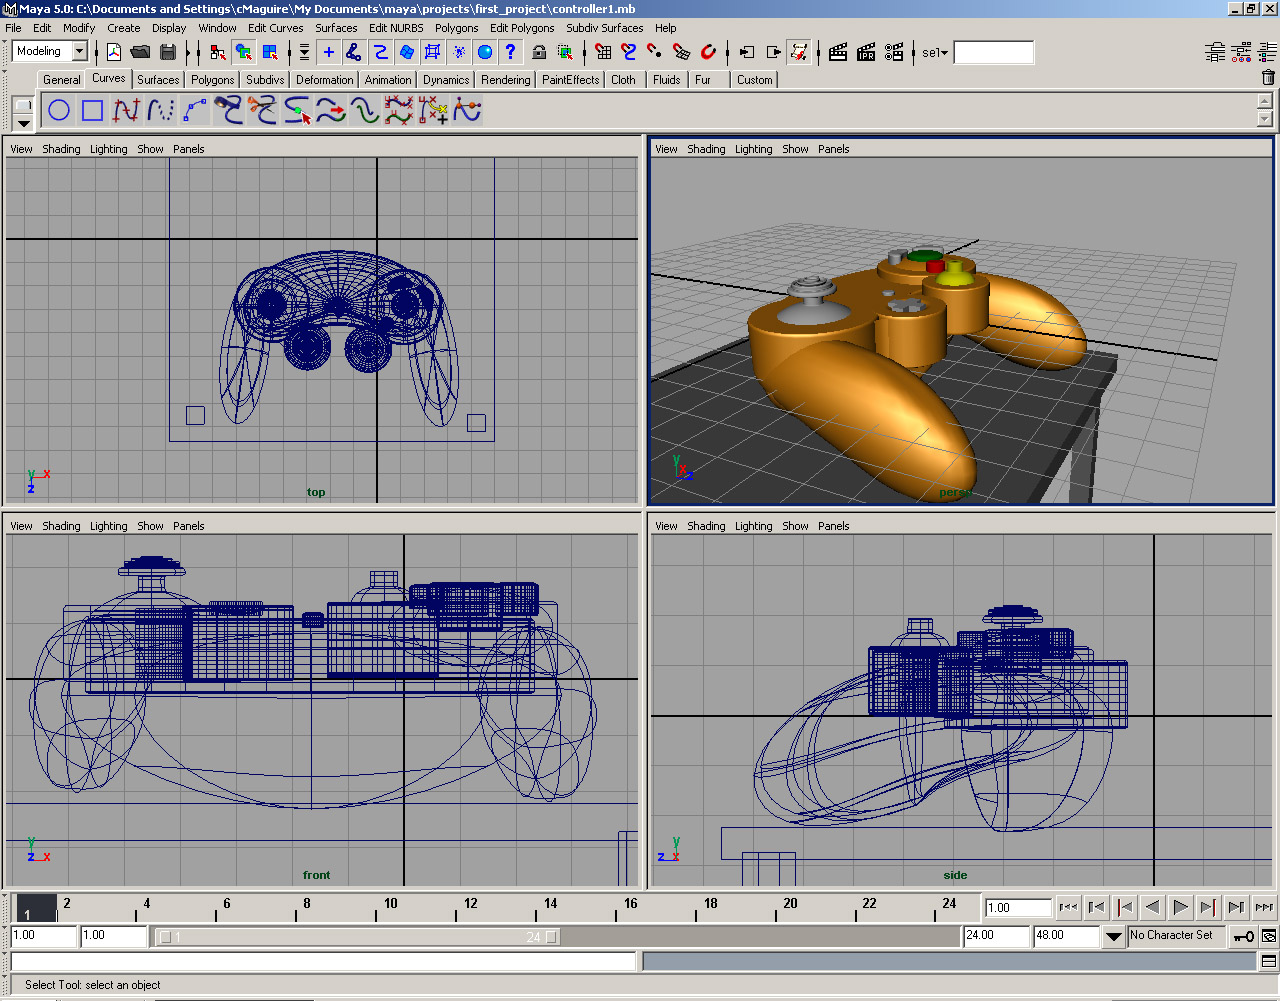The image size is (1280, 1001).
Task: Open the Modeling menu set dropdown
Action: coord(80,52)
